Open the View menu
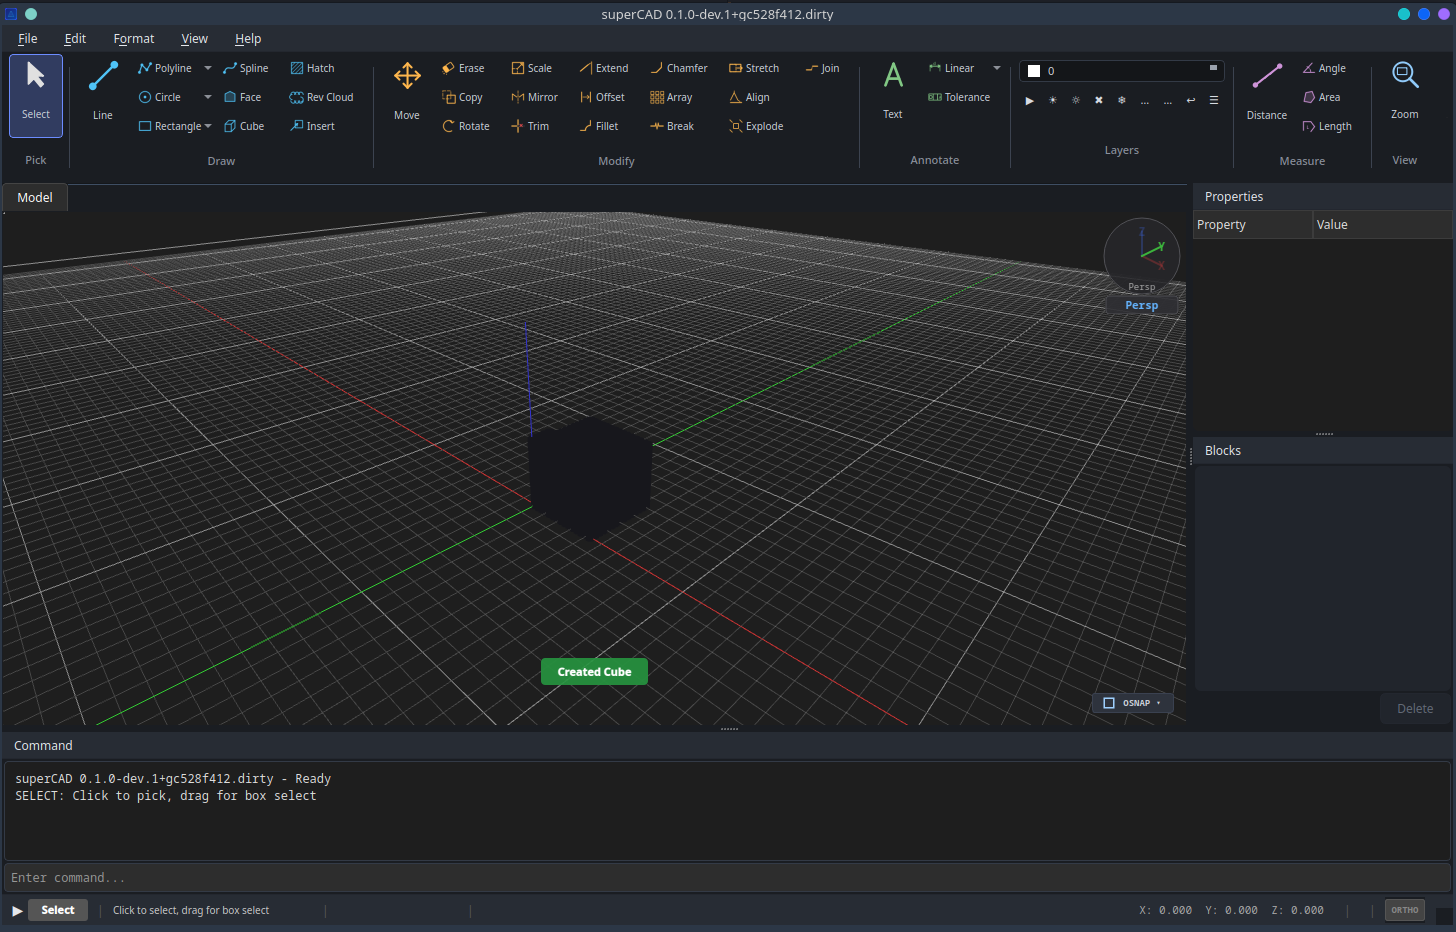The height and width of the screenshot is (932, 1456). click(195, 38)
